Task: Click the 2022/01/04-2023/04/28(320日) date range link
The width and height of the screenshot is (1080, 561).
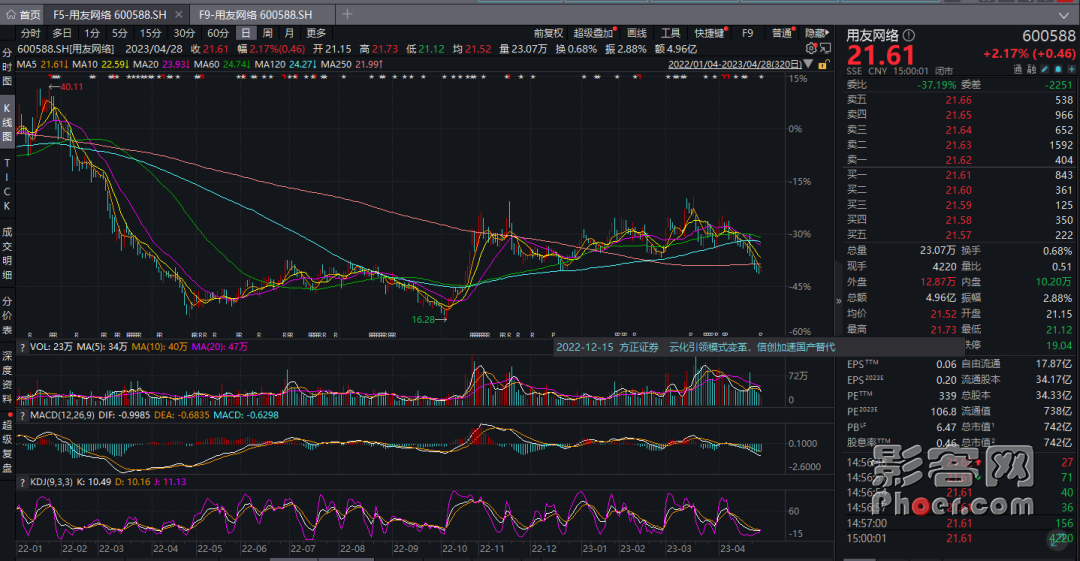Action: [735, 64]
